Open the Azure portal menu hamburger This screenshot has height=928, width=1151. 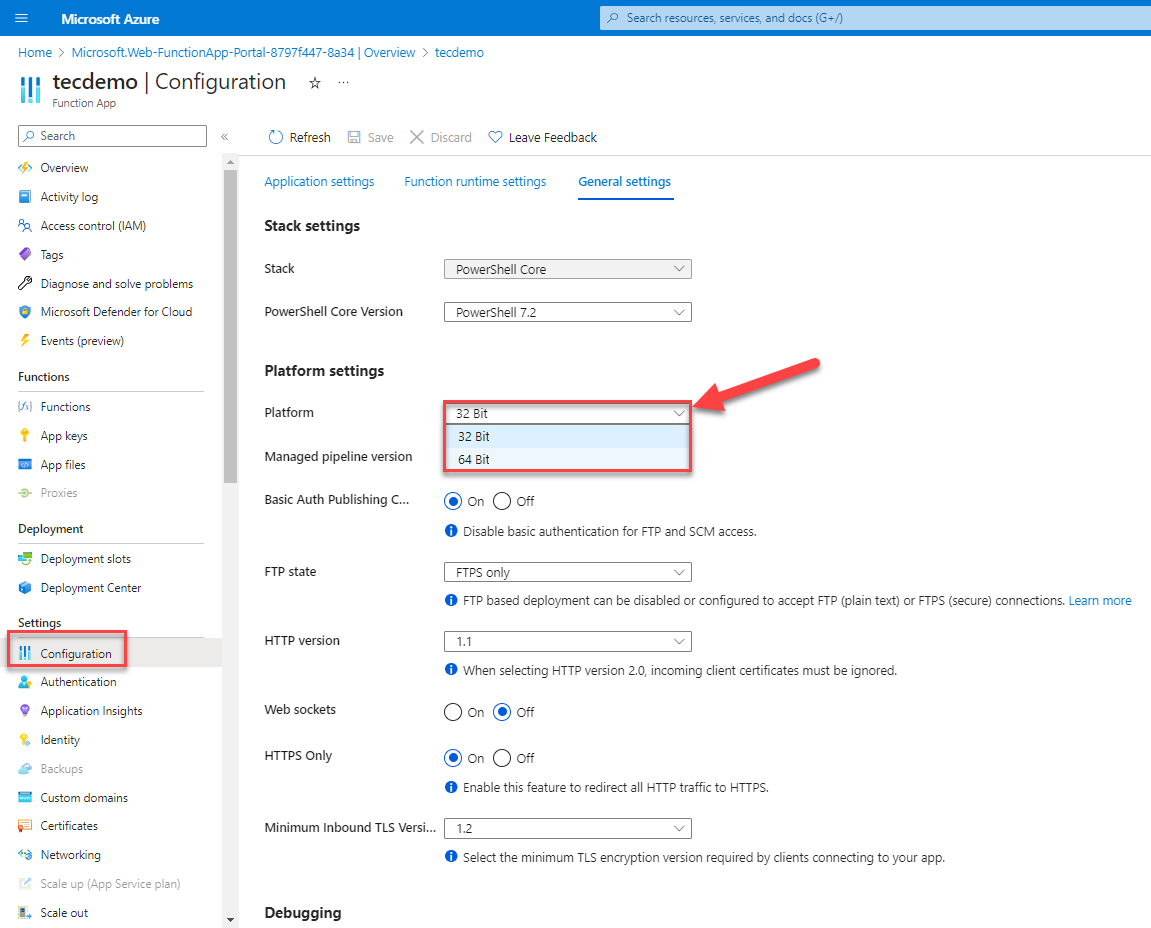(21, 17)
